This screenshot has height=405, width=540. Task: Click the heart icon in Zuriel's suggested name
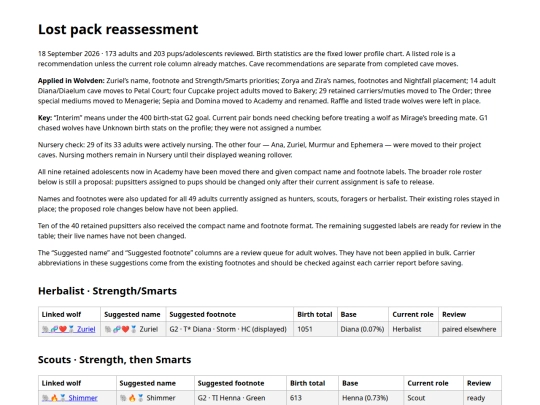pyautogui.click(x=125, y=329)
